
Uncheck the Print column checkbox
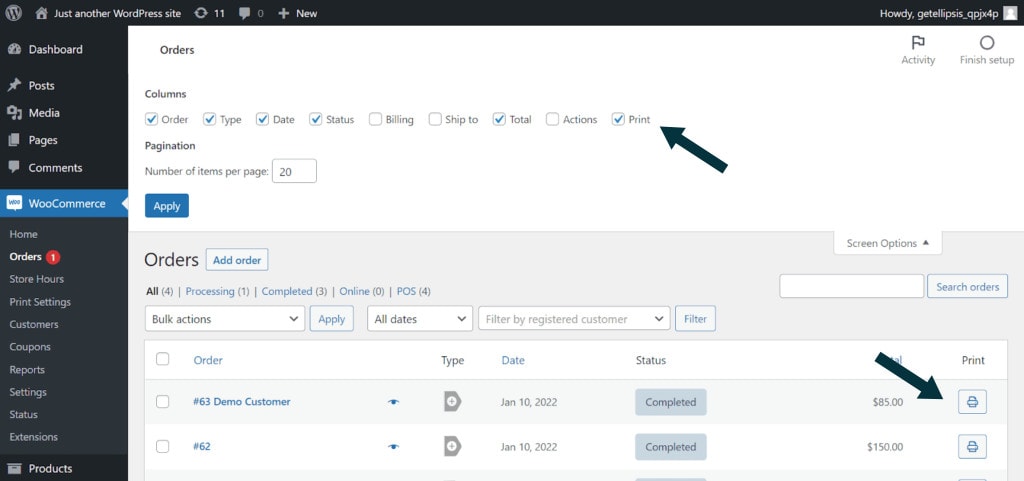pos(619,119)
